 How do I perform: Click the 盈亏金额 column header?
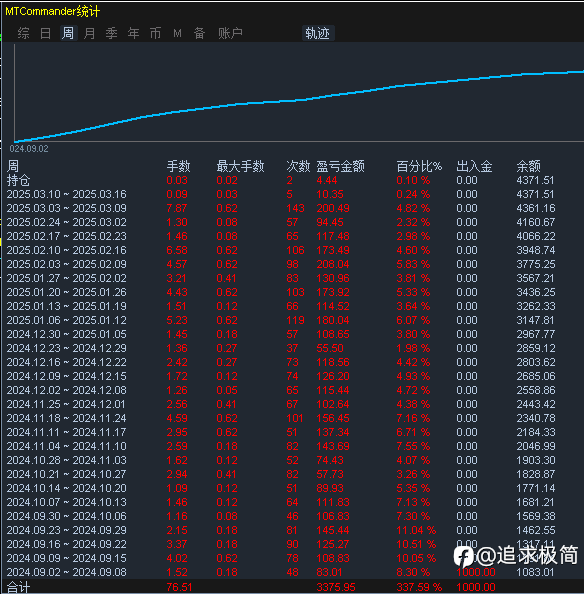[x=340, y=166]
